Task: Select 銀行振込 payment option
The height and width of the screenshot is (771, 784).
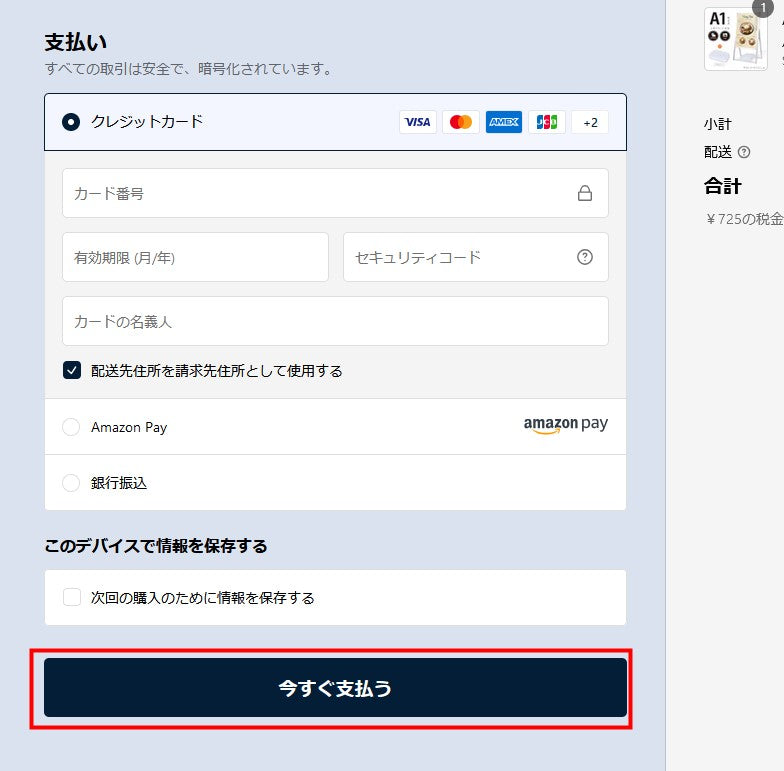Action: [71, 483]
